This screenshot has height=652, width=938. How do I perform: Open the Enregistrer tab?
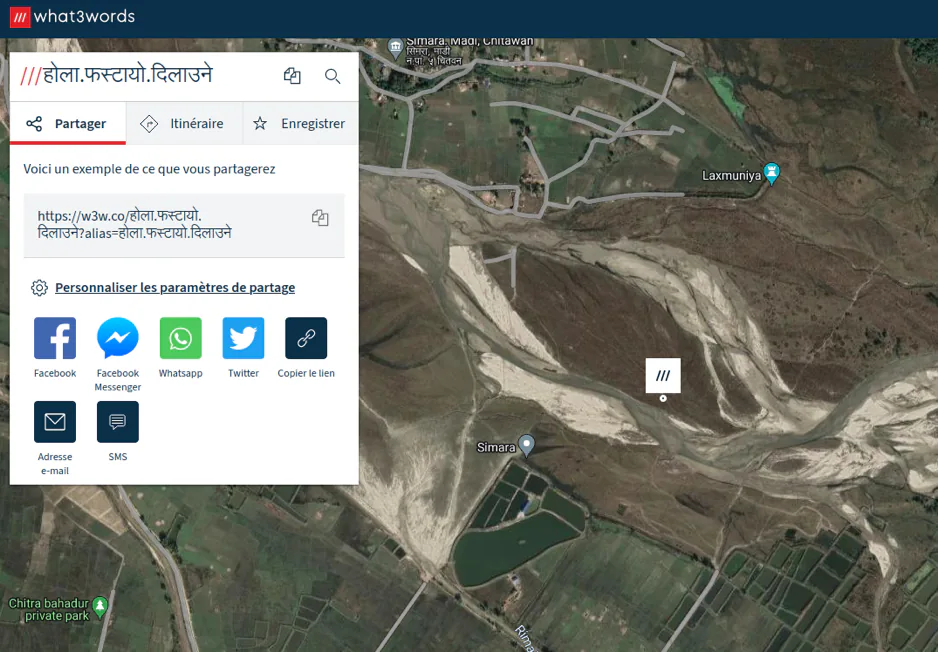tap(300, 123)
